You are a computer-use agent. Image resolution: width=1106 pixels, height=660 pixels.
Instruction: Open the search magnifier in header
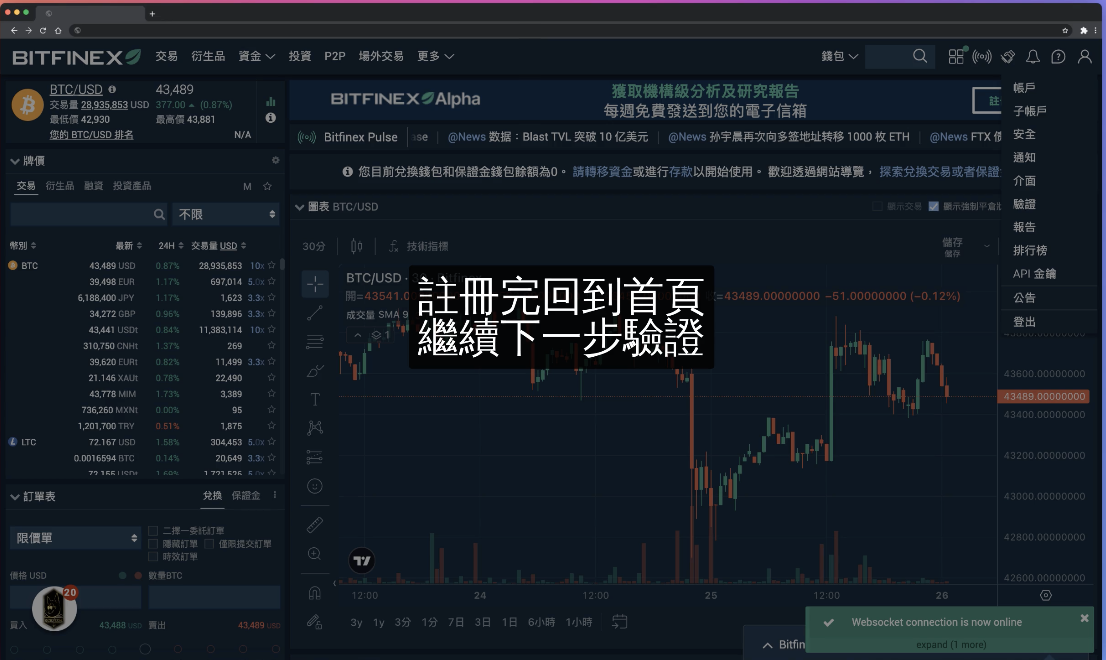point(920,56)
